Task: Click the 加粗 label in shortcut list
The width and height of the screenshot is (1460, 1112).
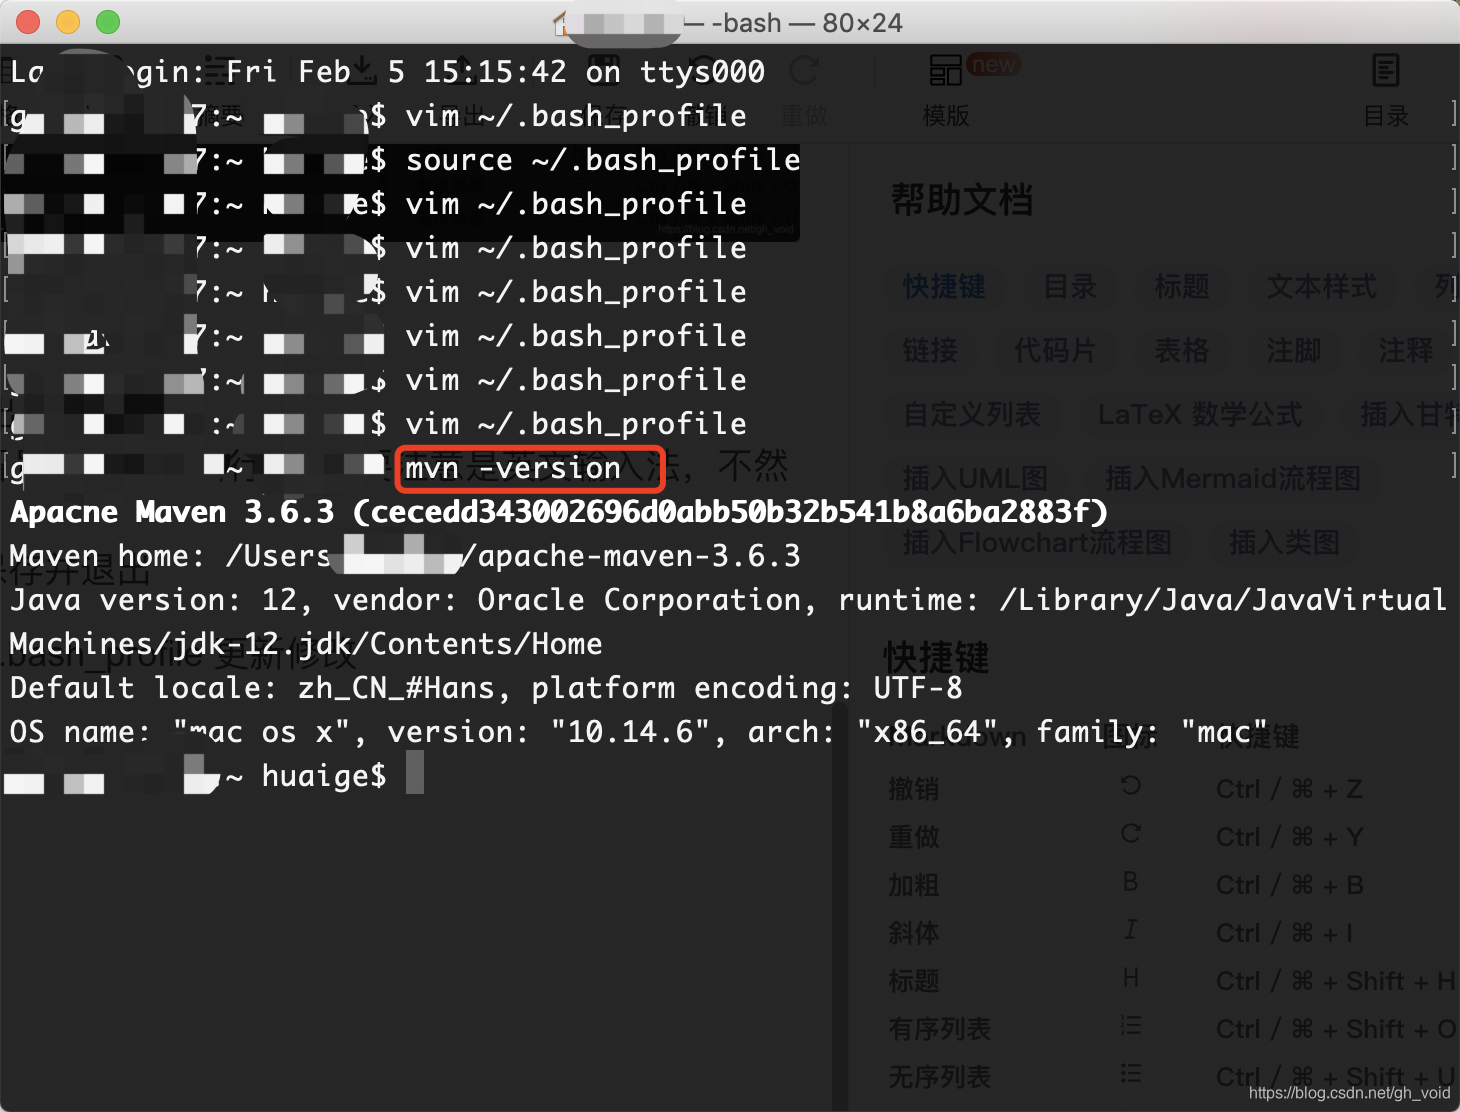Action: tap(914, 885)
